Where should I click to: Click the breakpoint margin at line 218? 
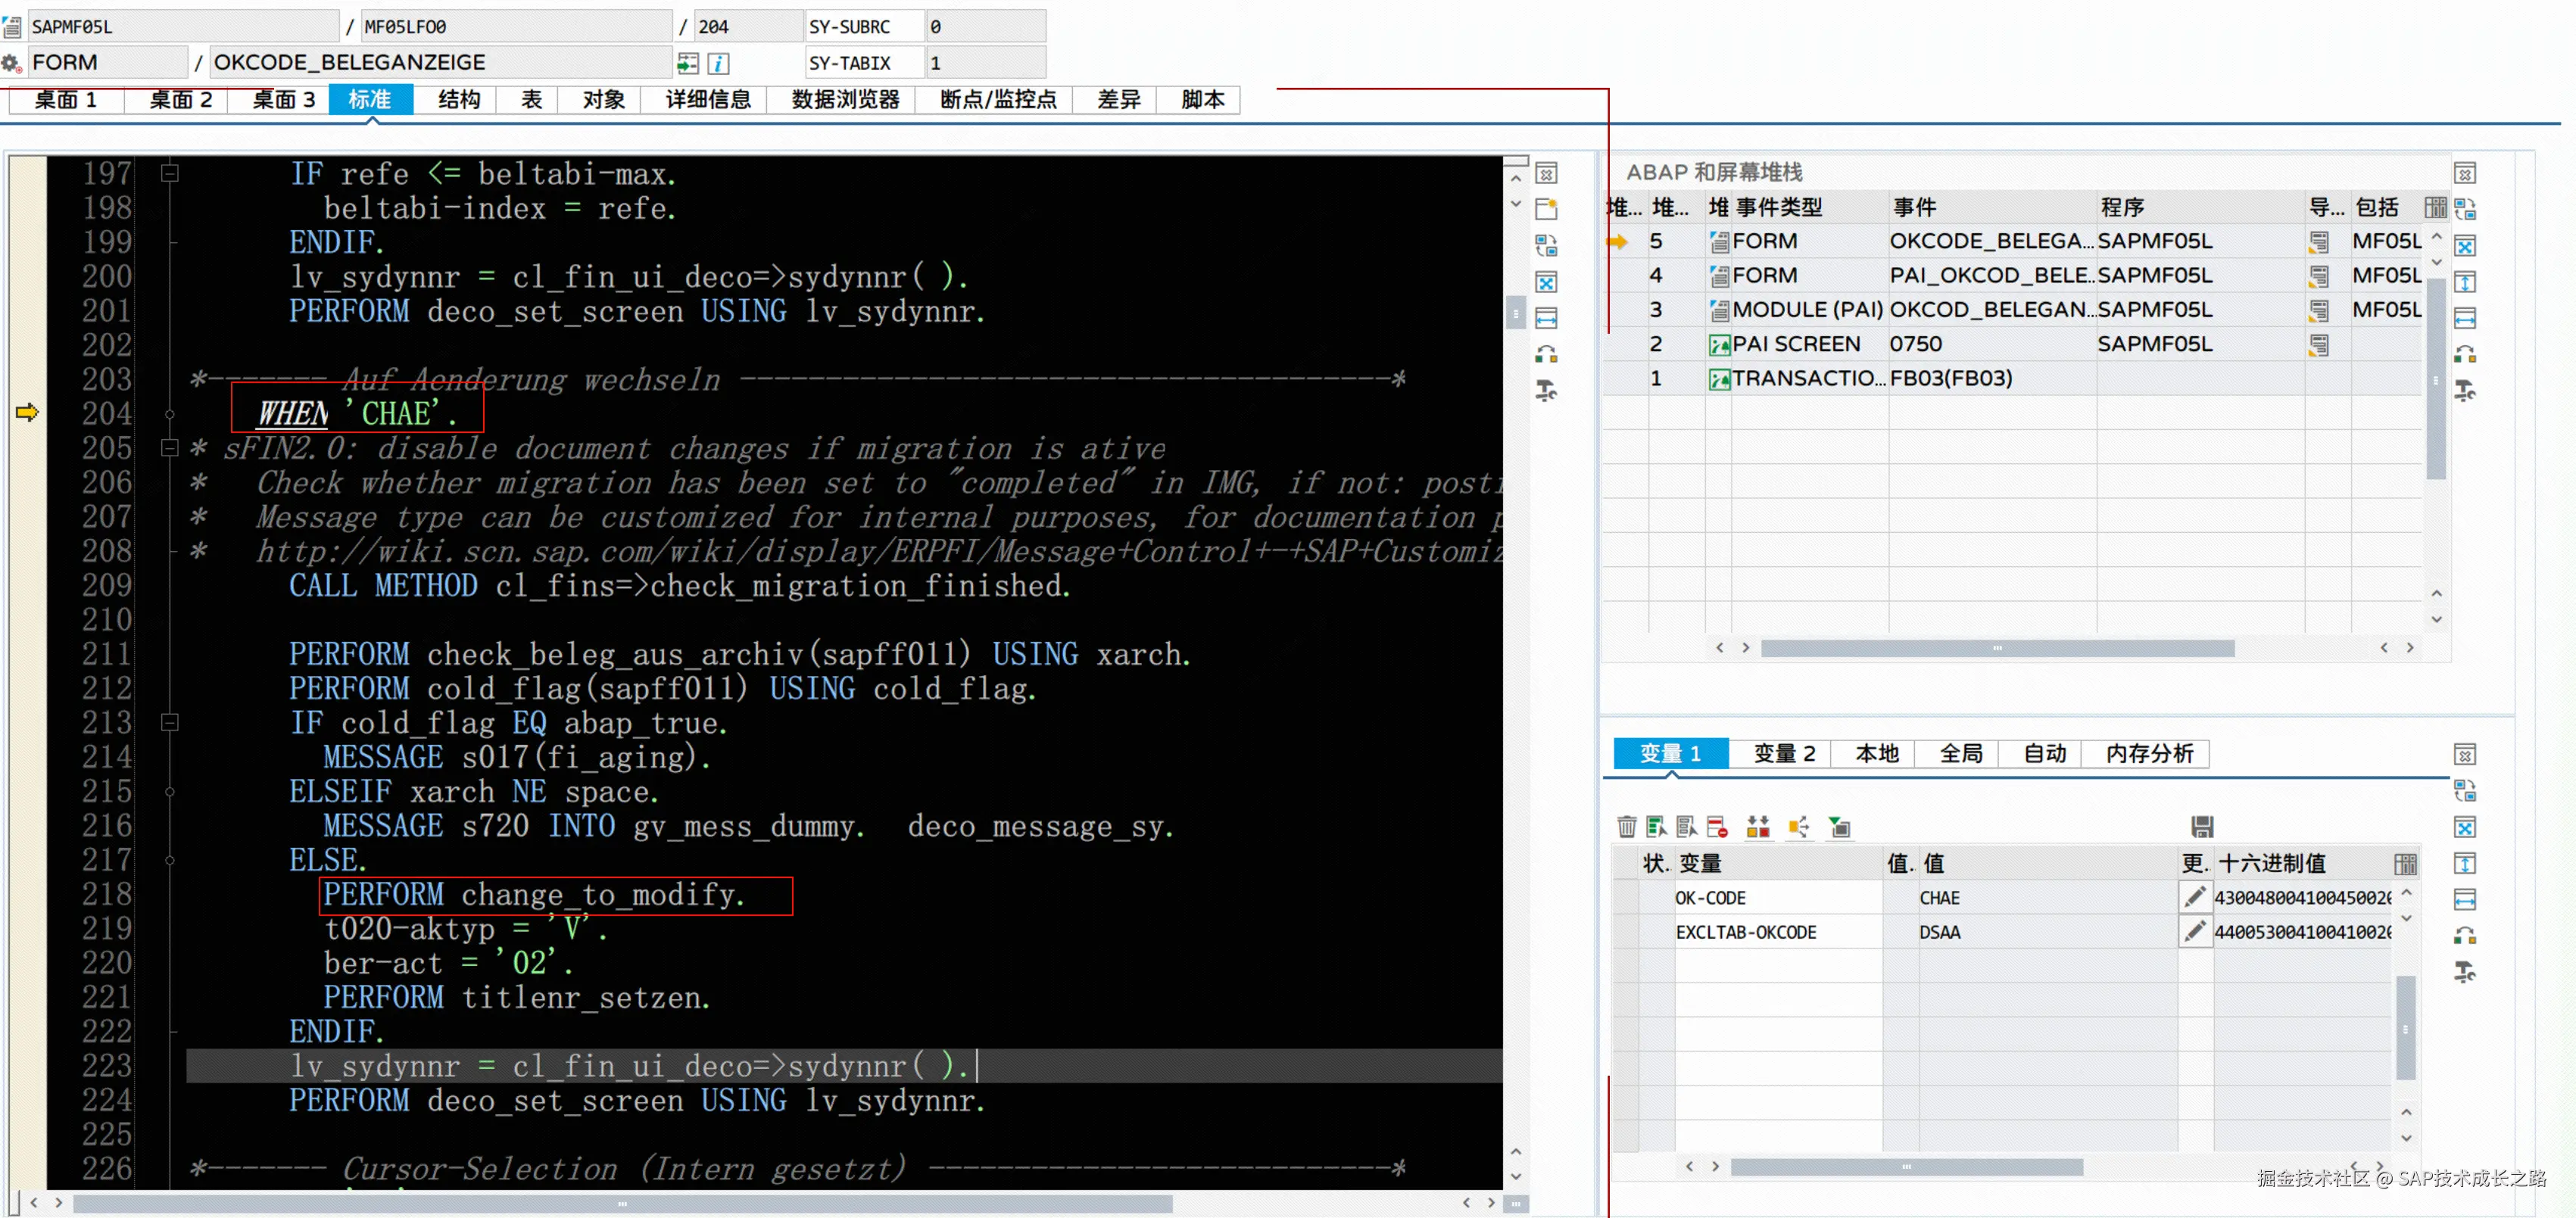point(27,894)
